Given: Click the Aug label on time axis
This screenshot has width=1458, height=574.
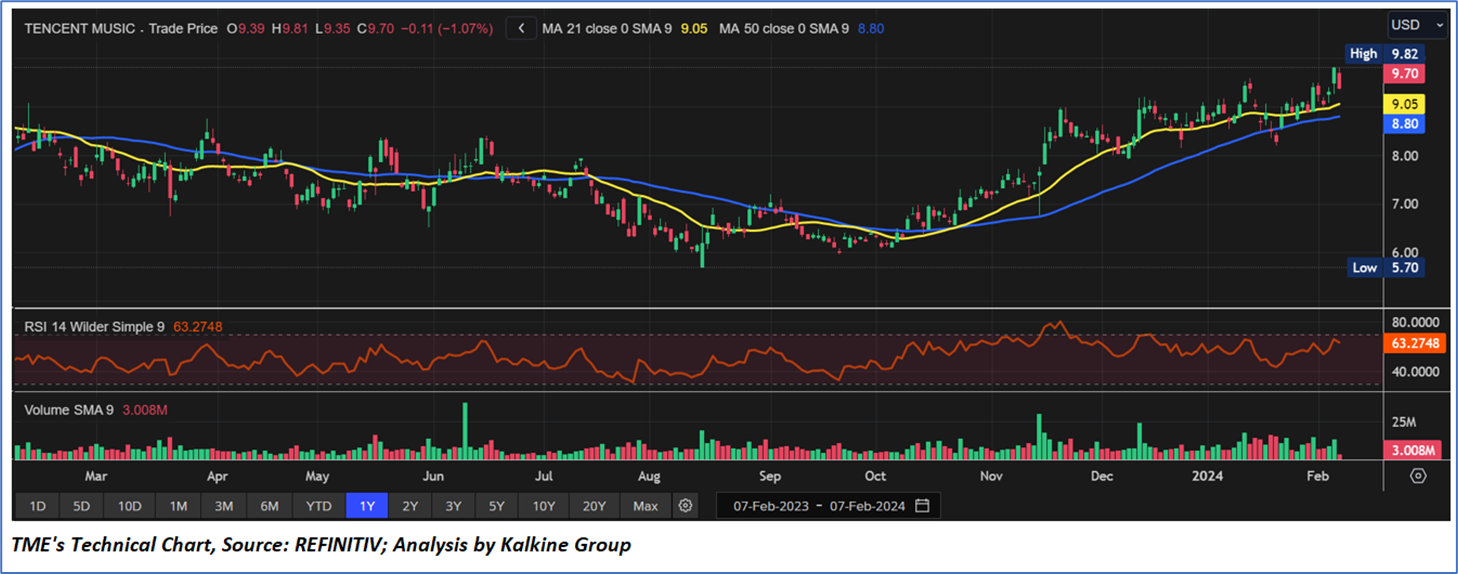Looking at the screenshot, I should pyautogui.click(x=649, y=476).
